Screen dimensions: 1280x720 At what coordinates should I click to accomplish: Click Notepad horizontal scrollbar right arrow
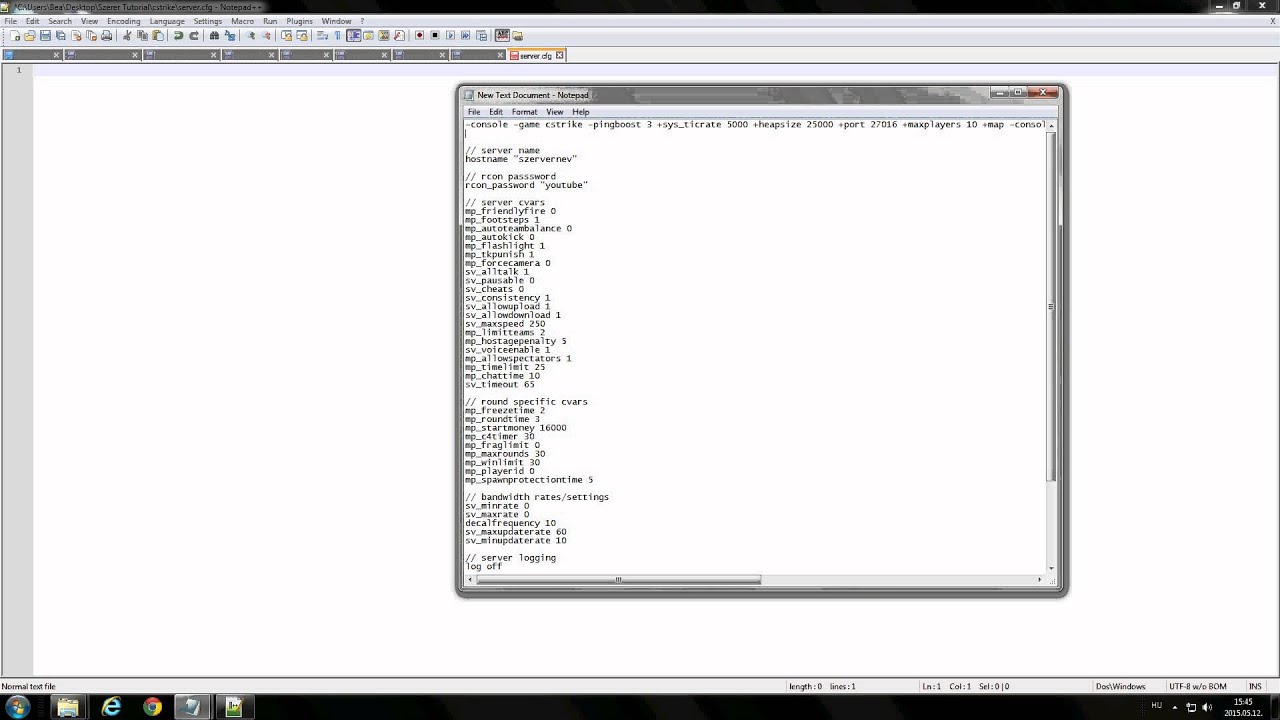pos(1039,579)
